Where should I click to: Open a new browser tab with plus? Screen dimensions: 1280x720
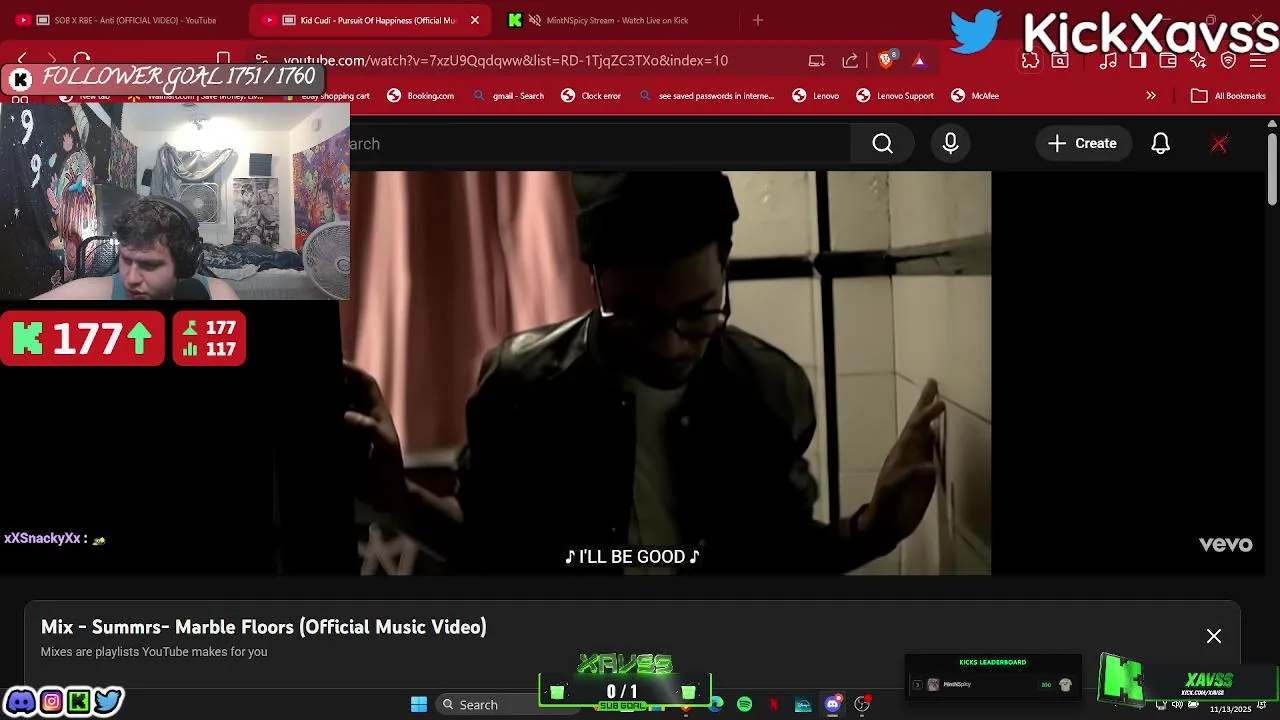pyautogui.click(x=757, y=20)
